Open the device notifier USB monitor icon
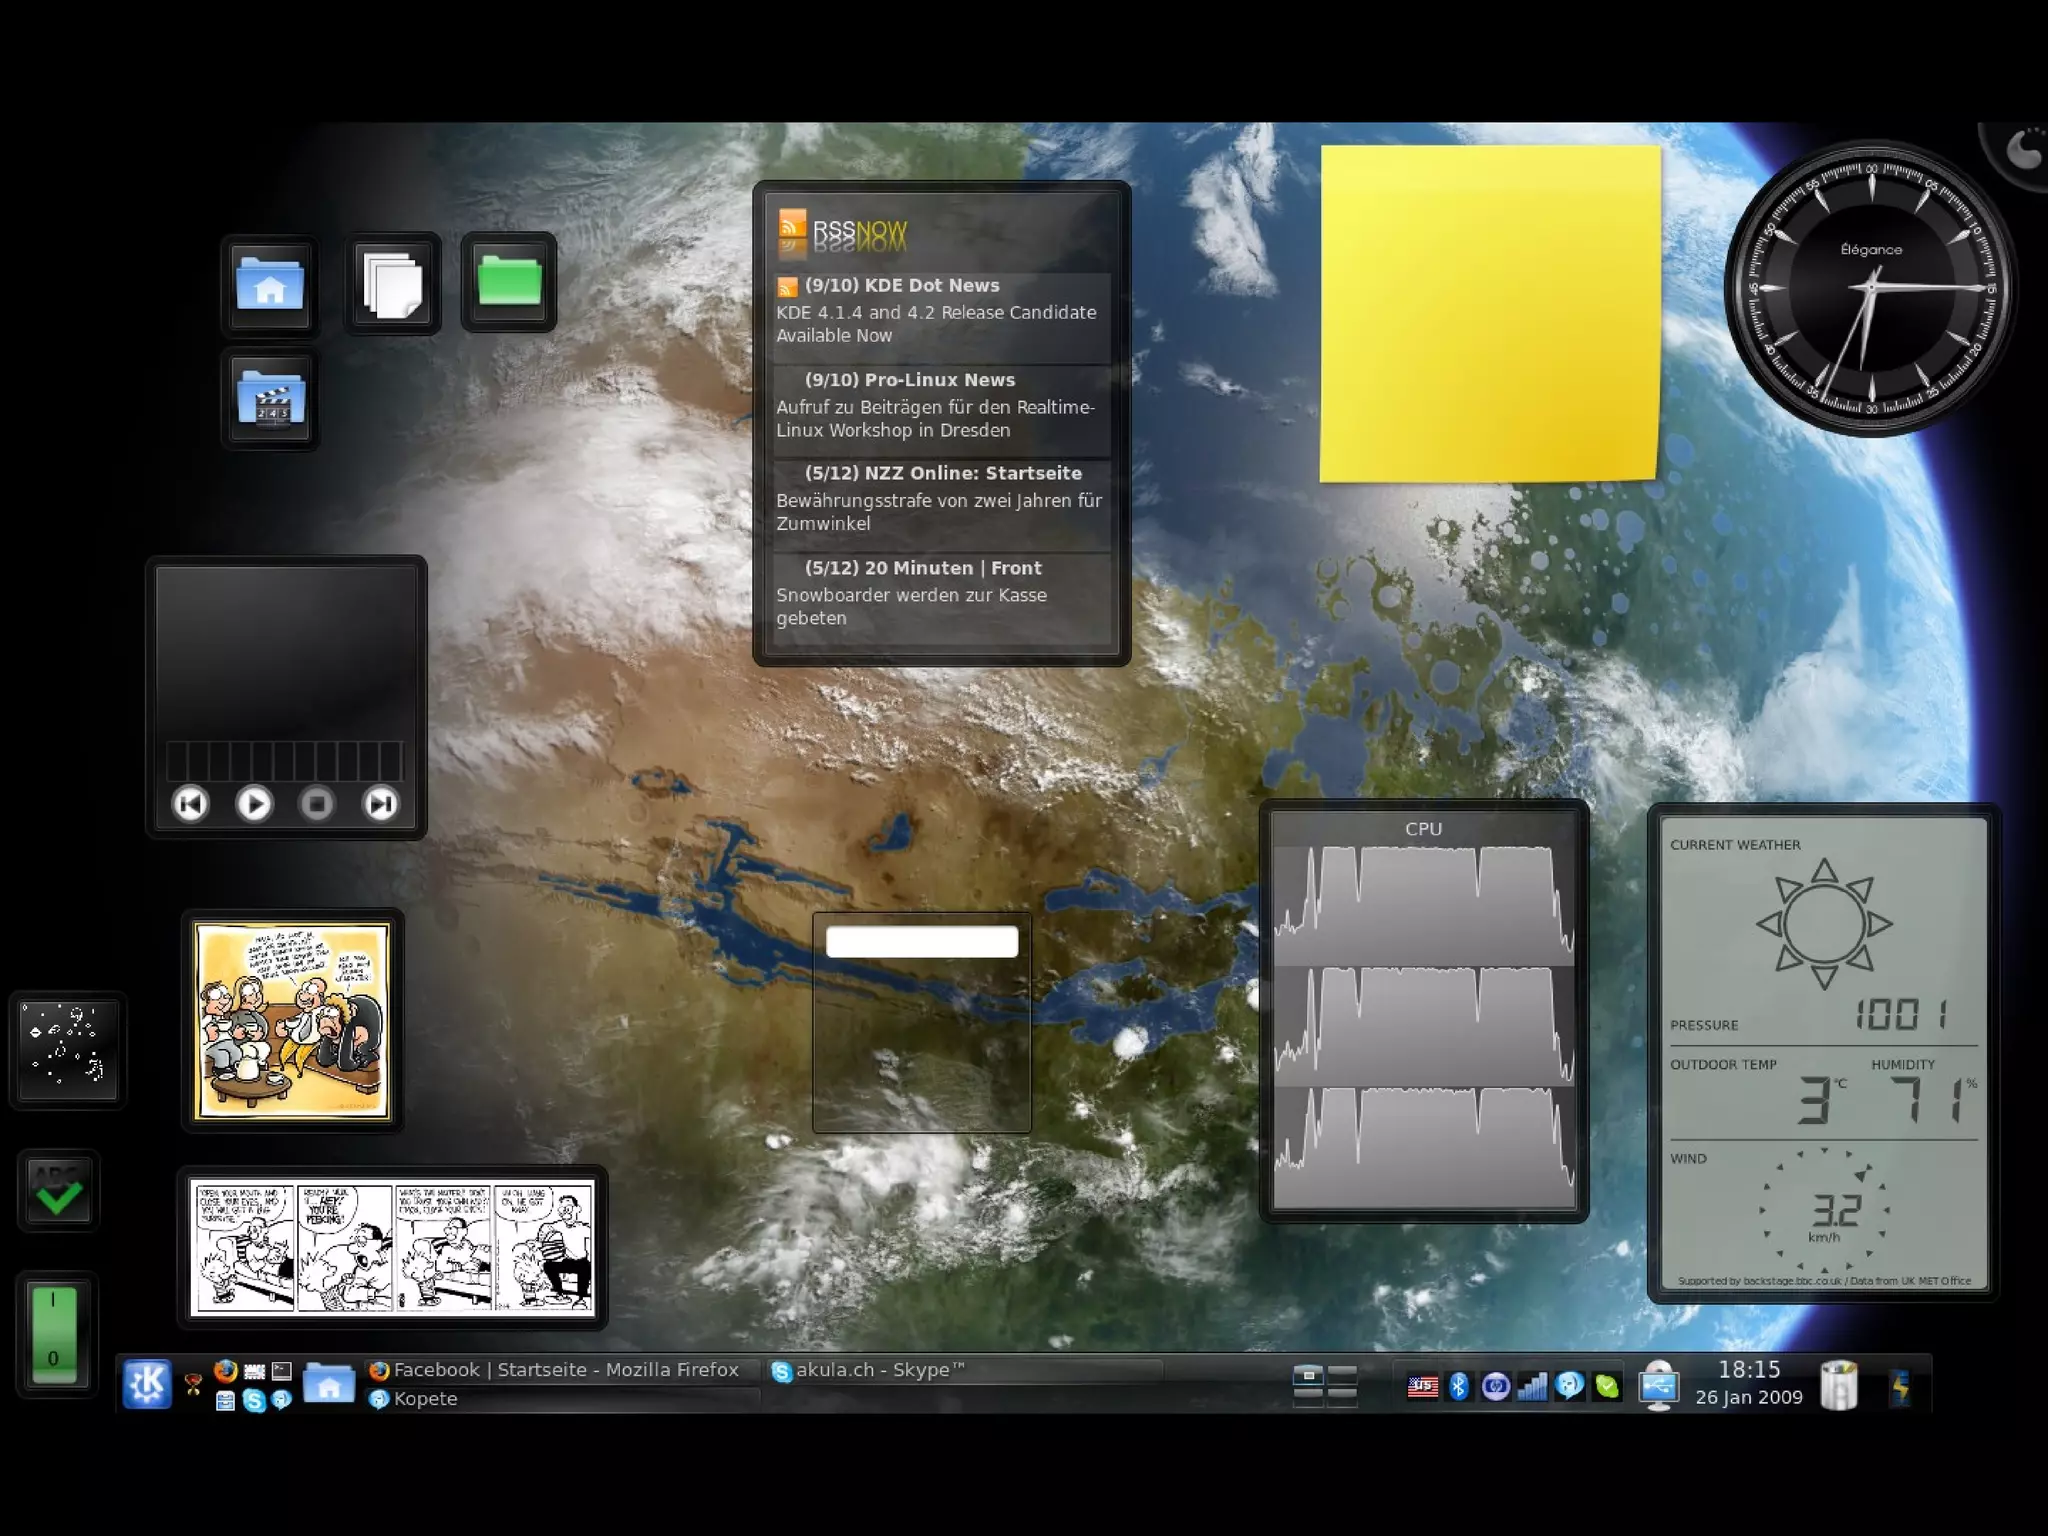 pos(1658,1385)
